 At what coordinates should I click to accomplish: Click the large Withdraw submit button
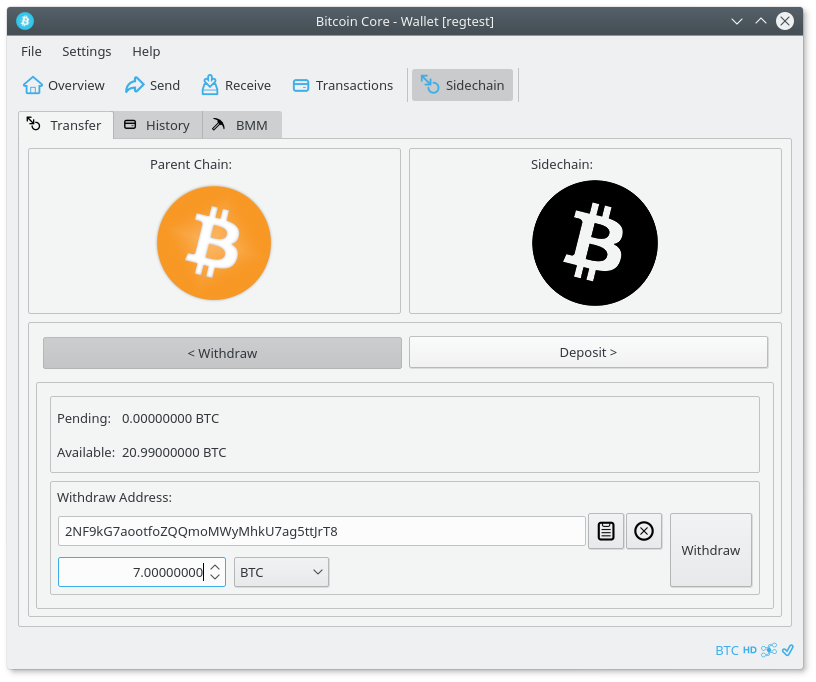tap(710, 550)
